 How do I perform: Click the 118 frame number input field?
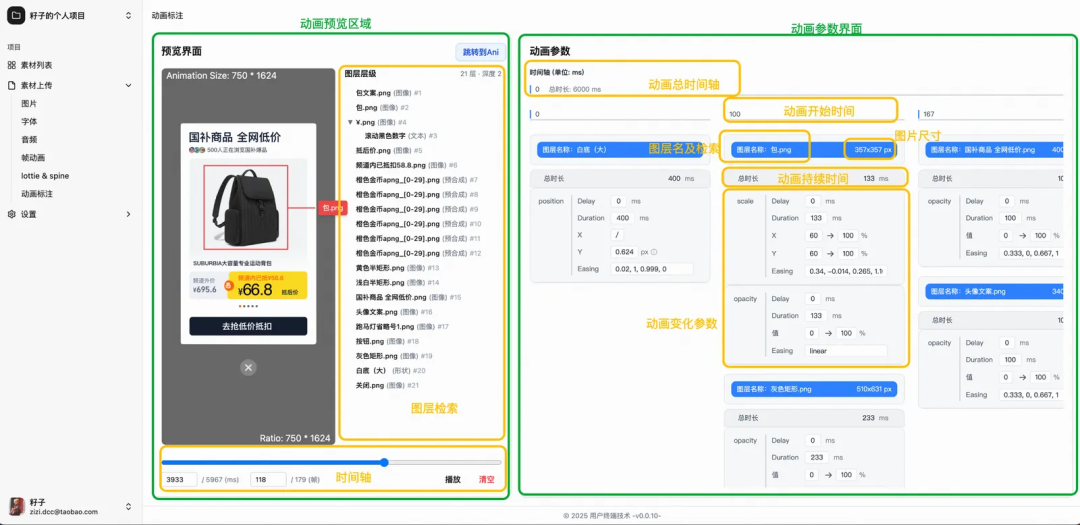268,480
